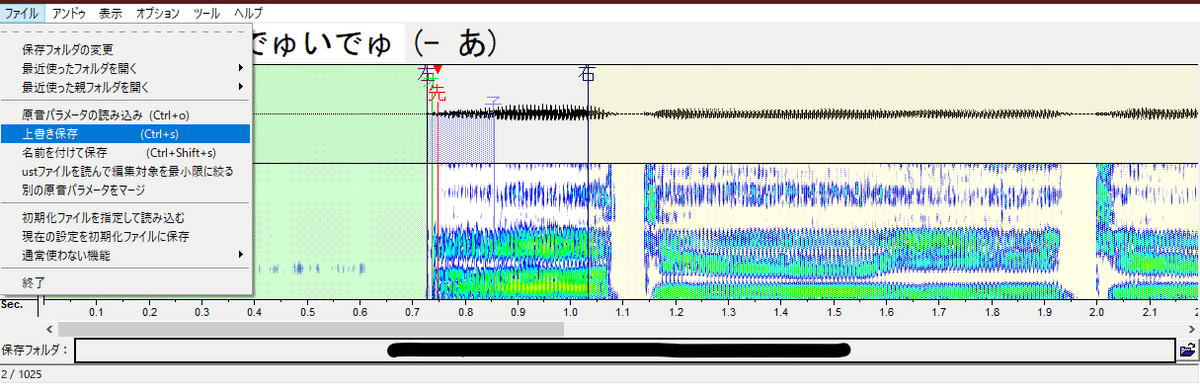Select the red 先 preutterance marker
The width and height of the screenshot is (1200, 384).
click(436, 93)
